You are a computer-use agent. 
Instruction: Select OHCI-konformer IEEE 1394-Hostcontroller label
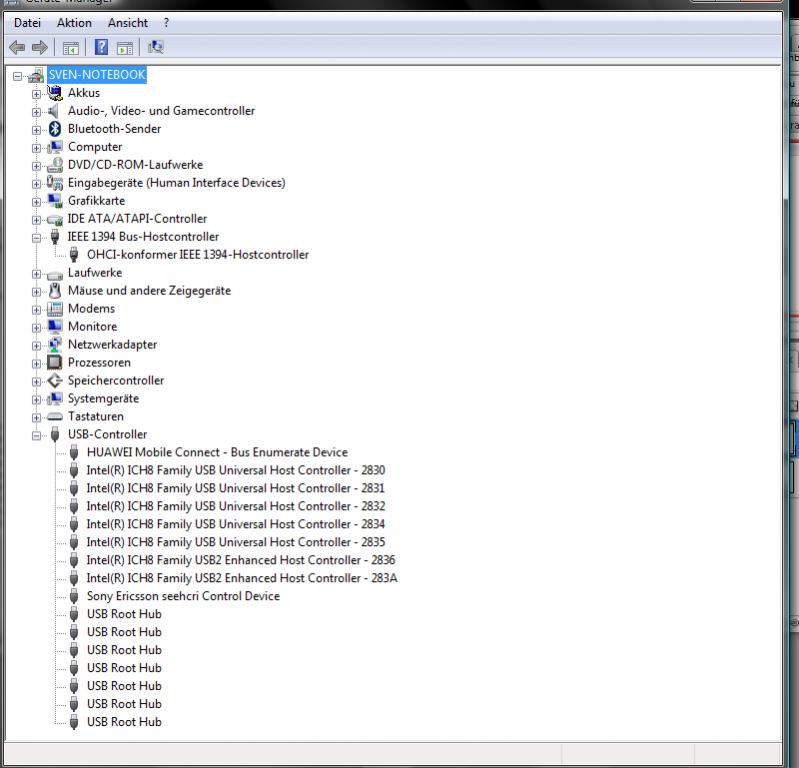198,255
